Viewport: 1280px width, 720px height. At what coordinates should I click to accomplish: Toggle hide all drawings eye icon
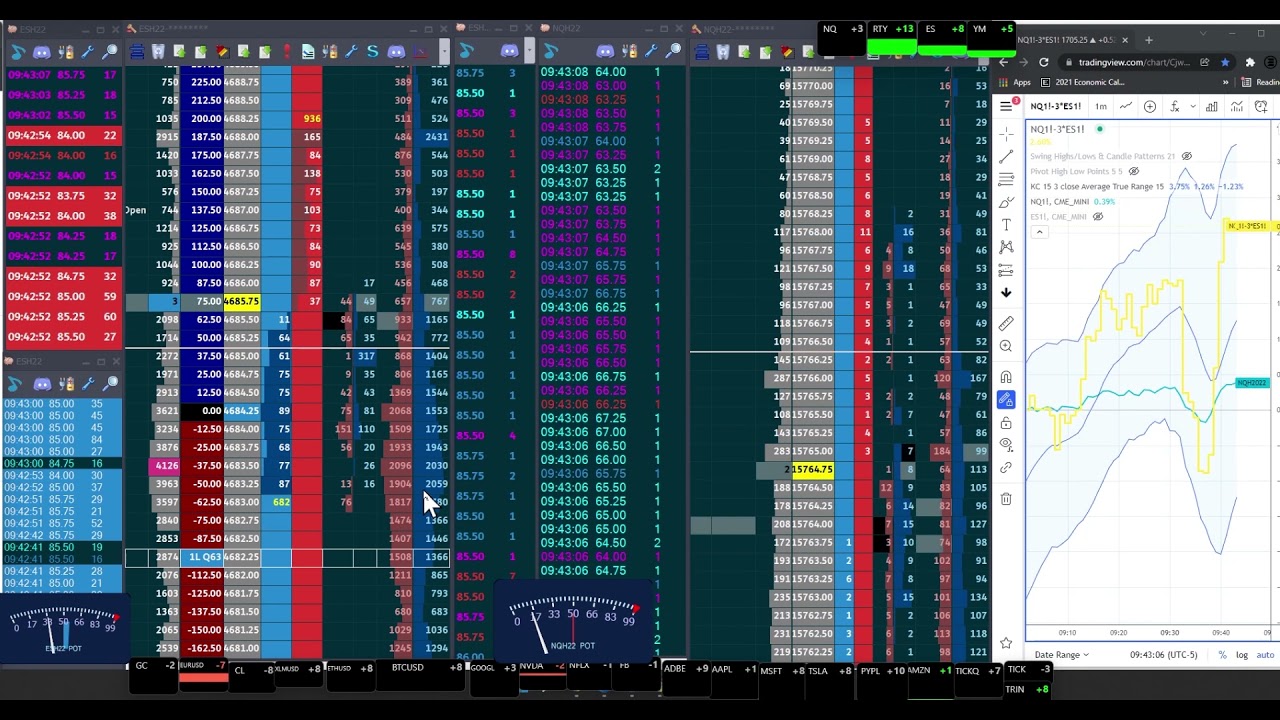[x=1006, y=445]
